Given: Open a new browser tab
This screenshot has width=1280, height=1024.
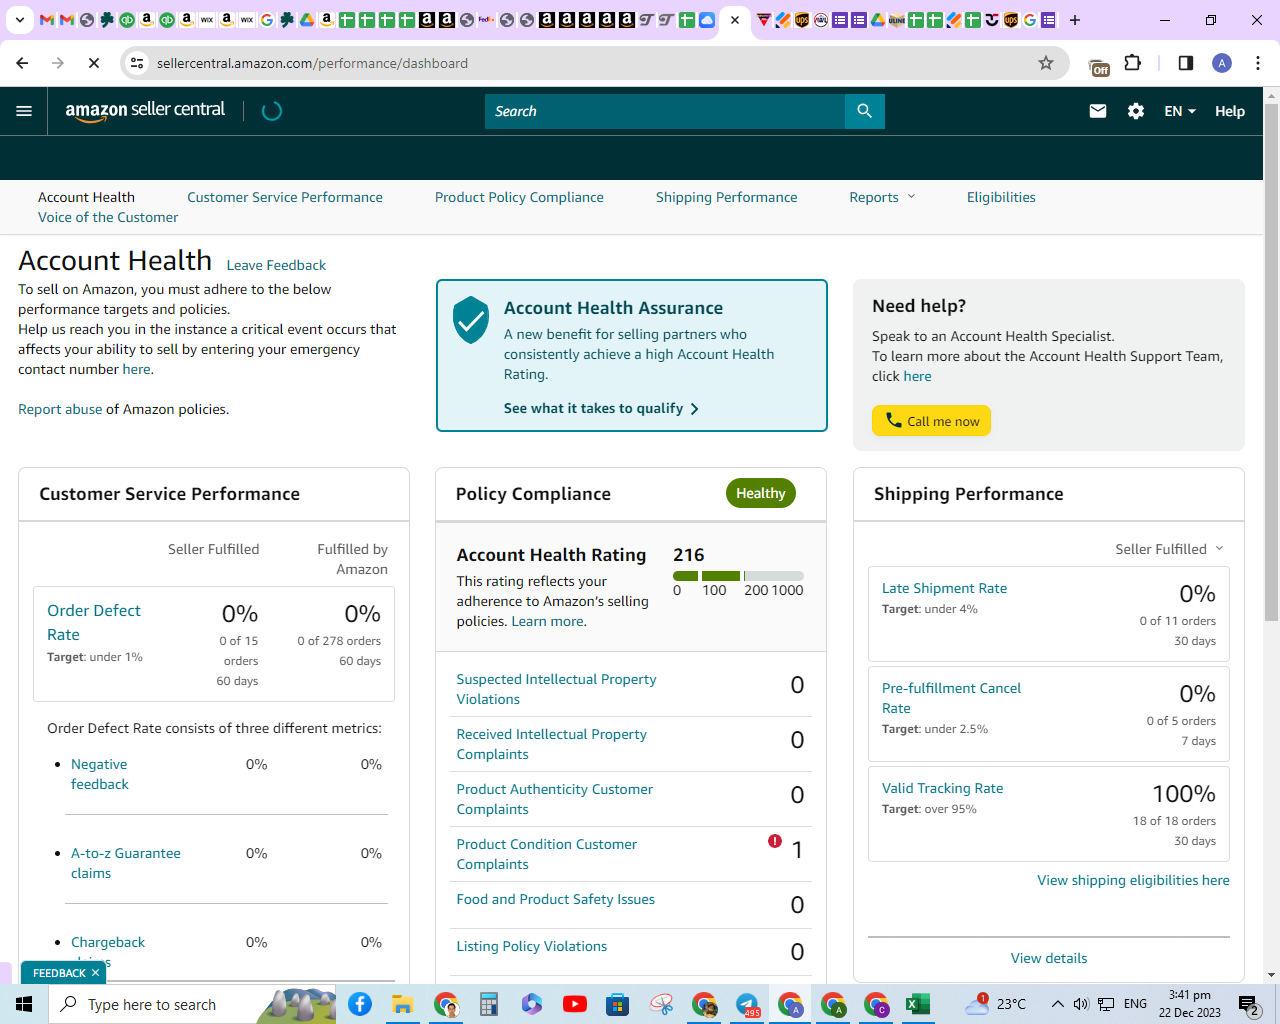Looking at the screenshot, I should pyautogui.click(x=1075, y=20).
